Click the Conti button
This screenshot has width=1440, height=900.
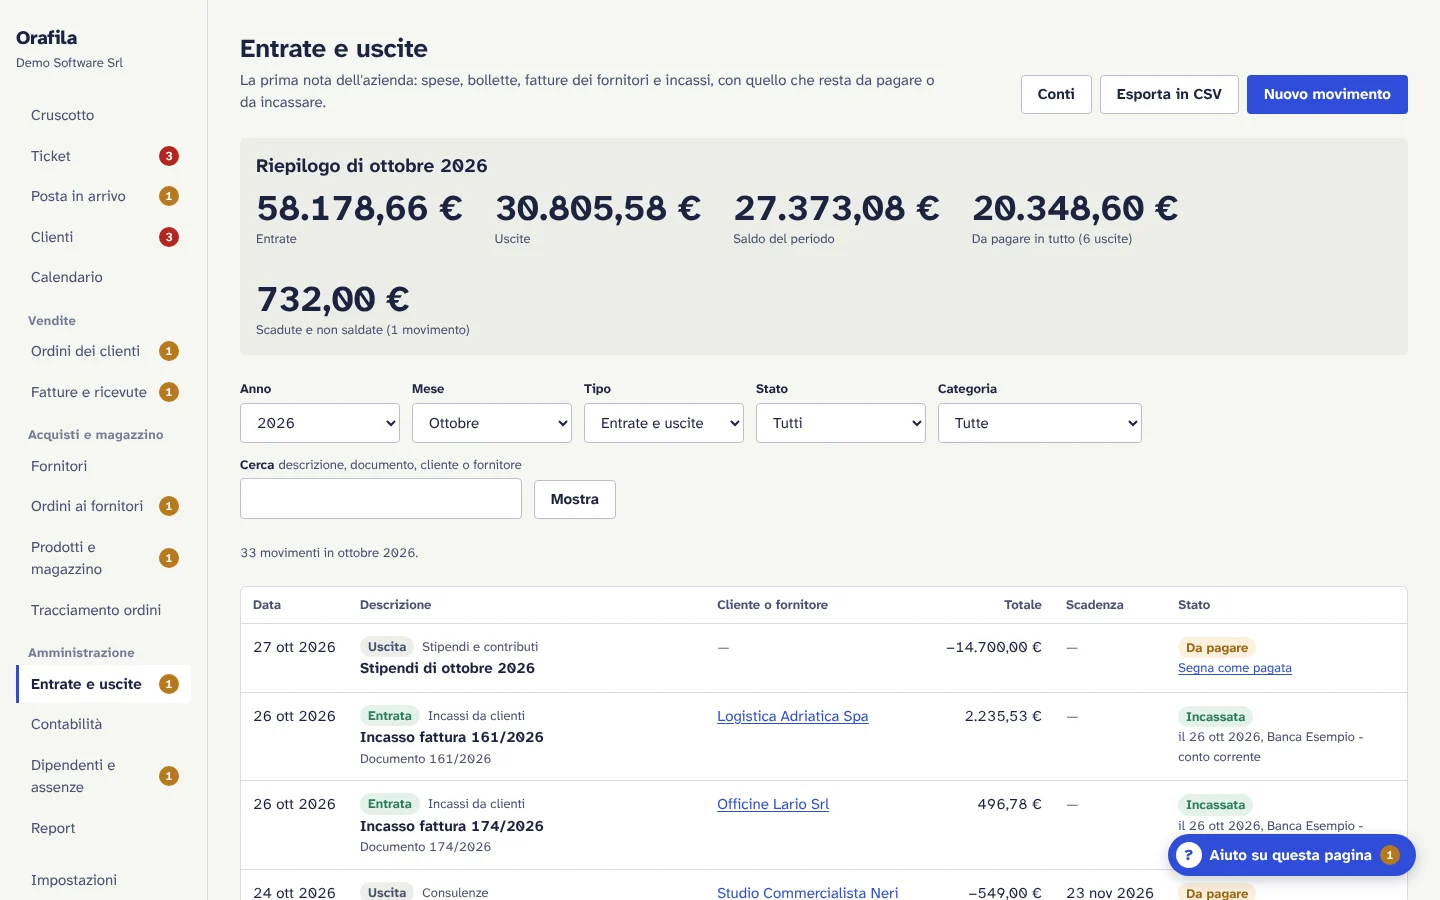point(1056,94)
